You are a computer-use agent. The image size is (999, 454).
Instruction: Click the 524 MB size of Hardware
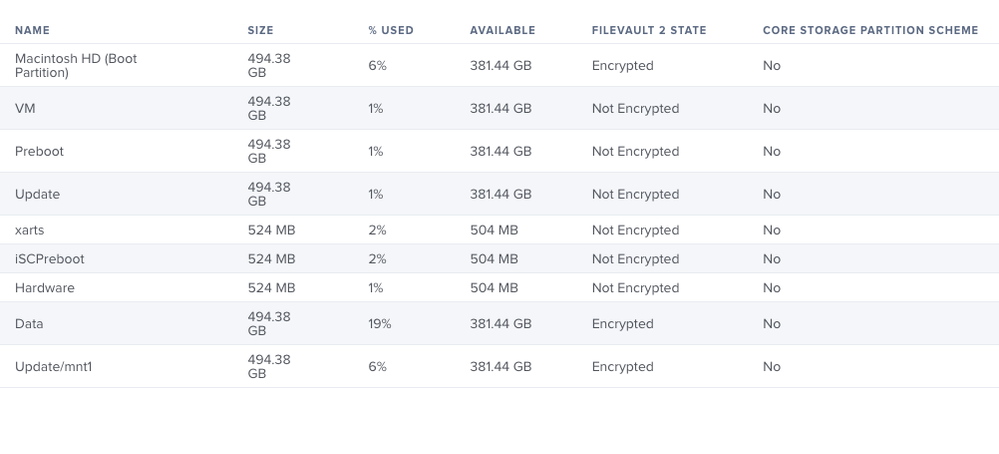pos(271,288)
